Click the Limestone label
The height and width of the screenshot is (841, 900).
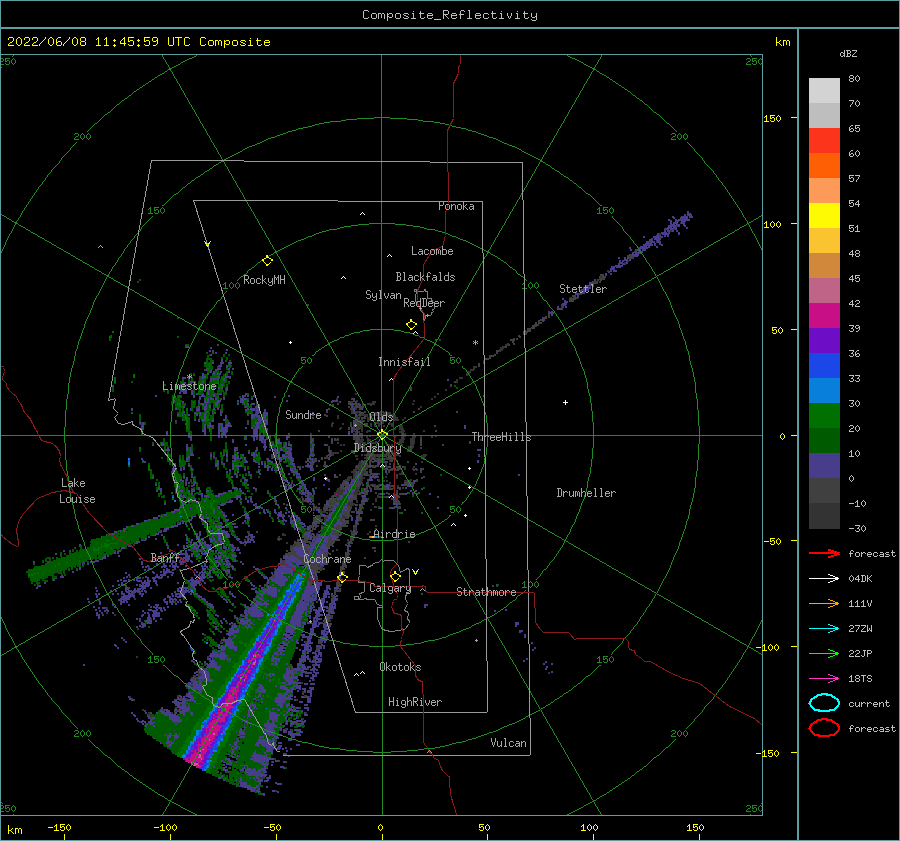tap(189, 386)
